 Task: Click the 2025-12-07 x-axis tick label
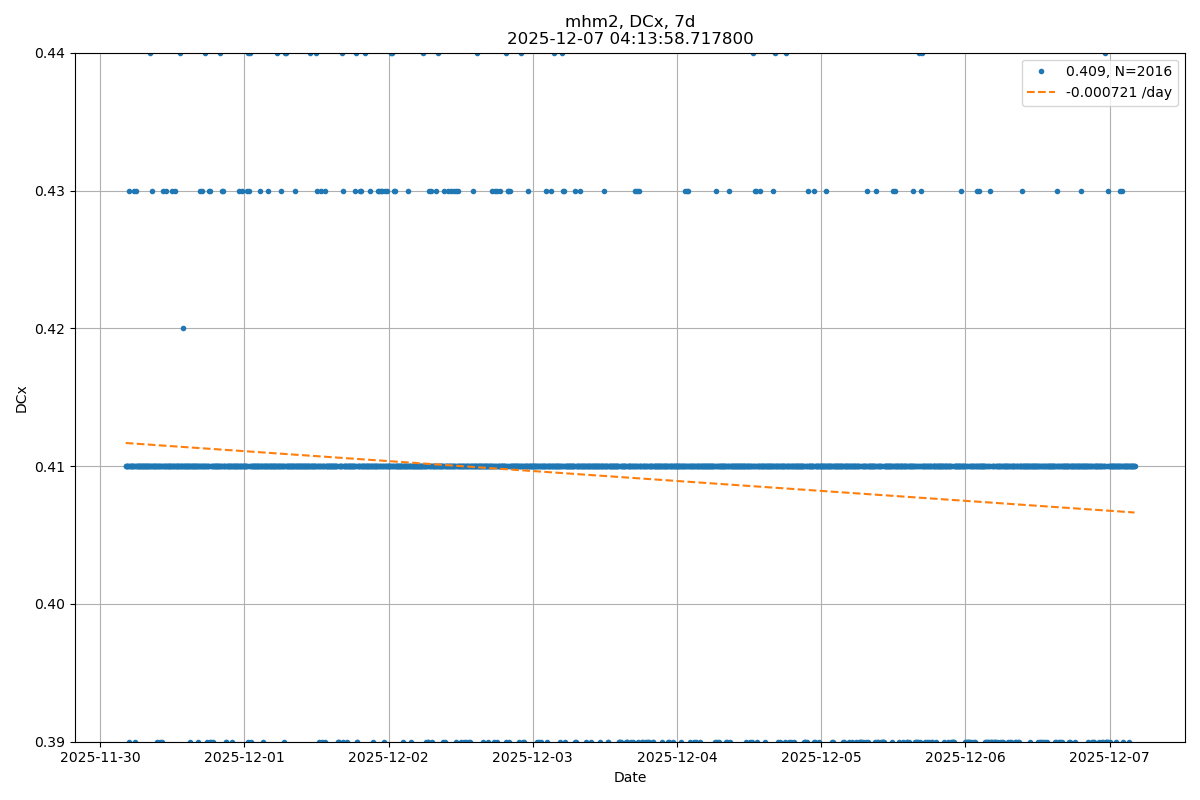1110,758
